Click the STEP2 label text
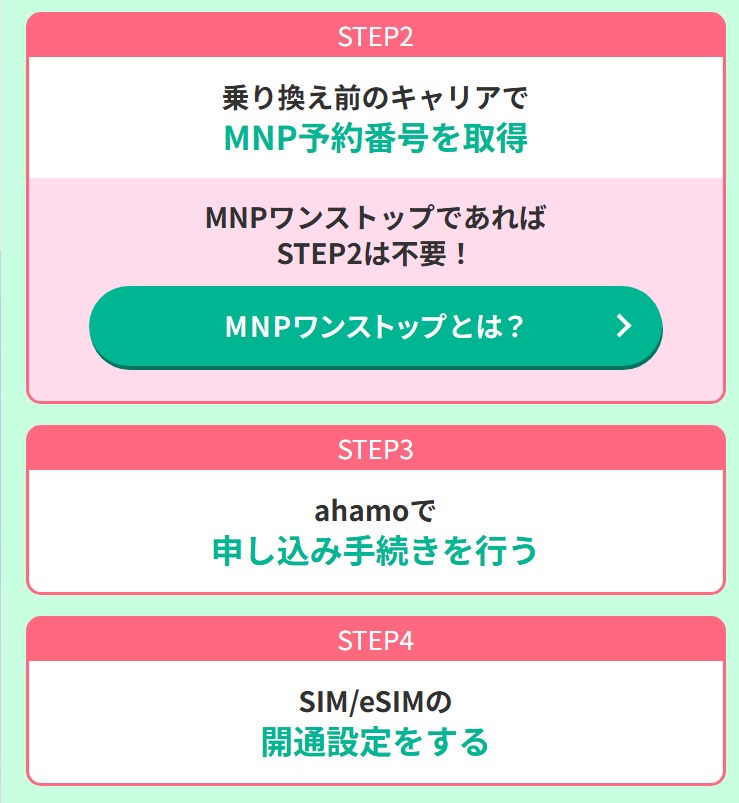The height and width of the screenshot is (803, 739). (375, 36)
